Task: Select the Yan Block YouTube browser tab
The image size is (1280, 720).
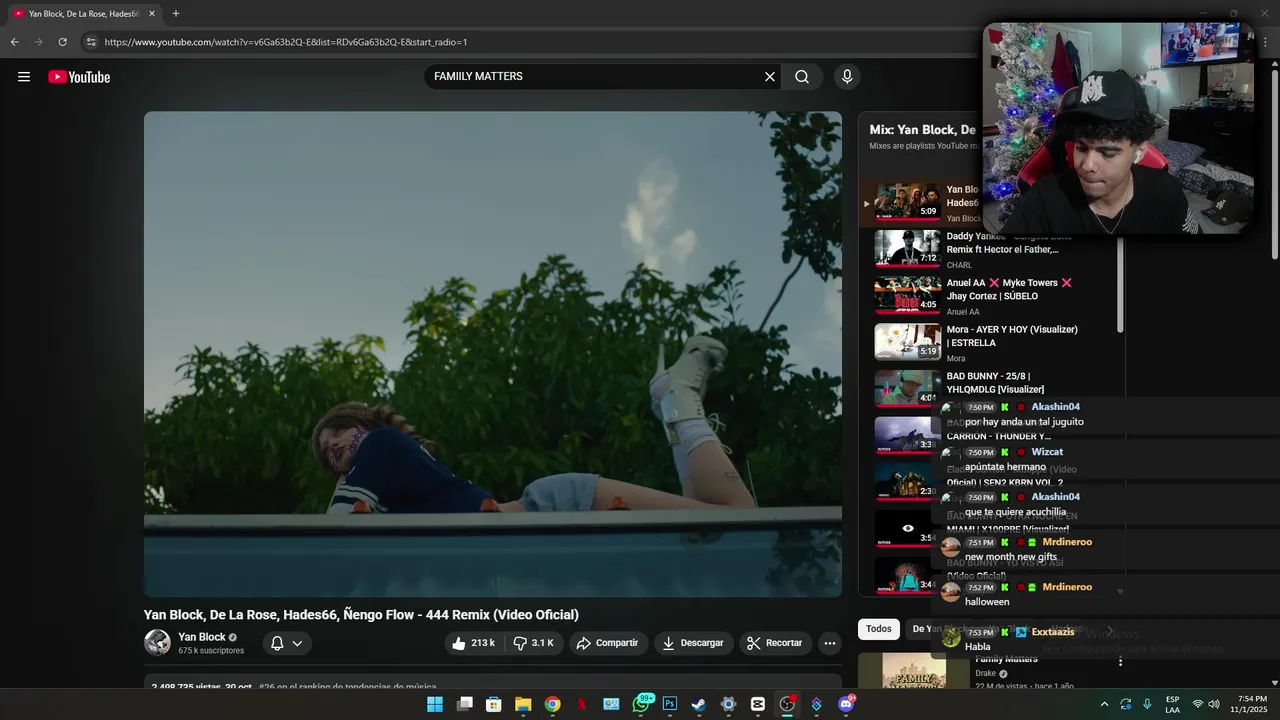Action: click(x=84, y=14)
